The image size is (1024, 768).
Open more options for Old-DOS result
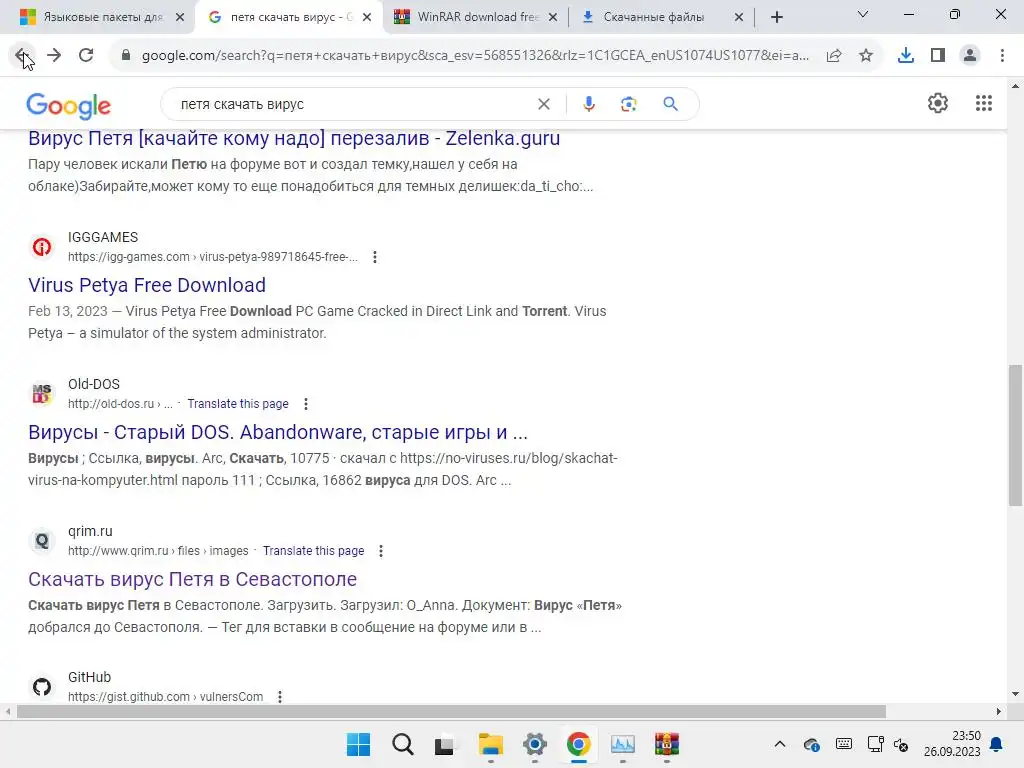[x=306, y=404]
